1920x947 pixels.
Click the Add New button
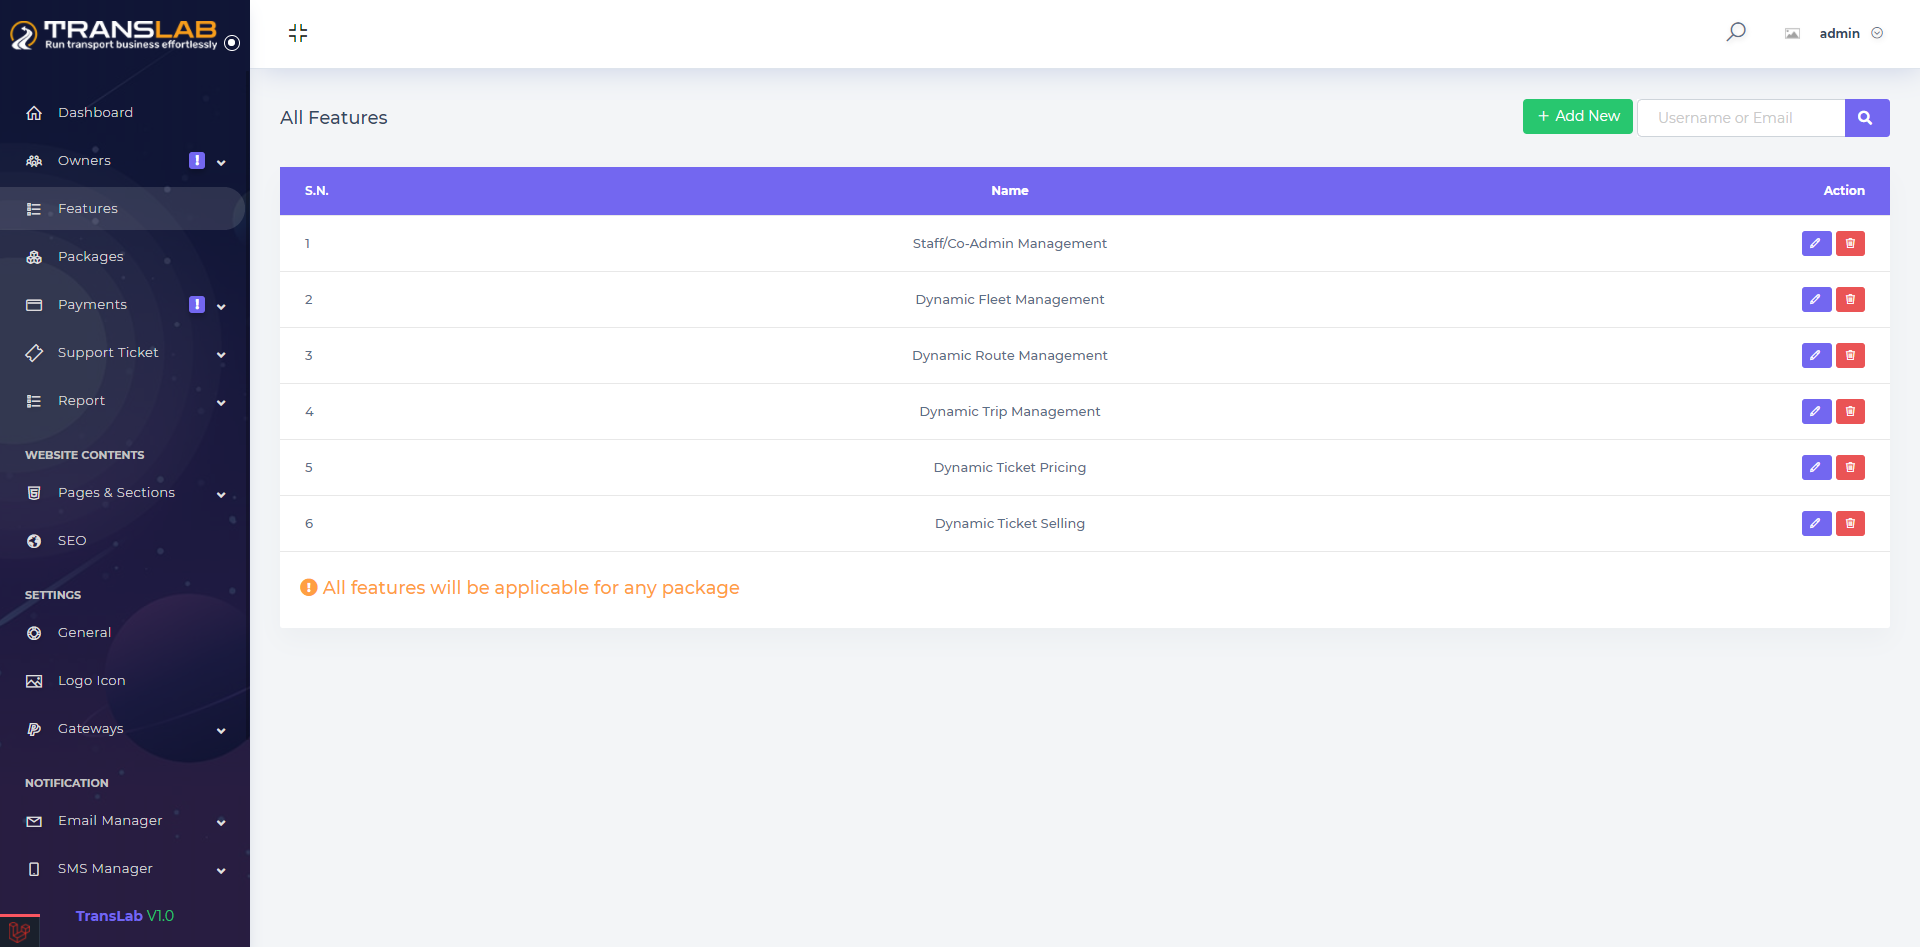tap(1577, 116)
